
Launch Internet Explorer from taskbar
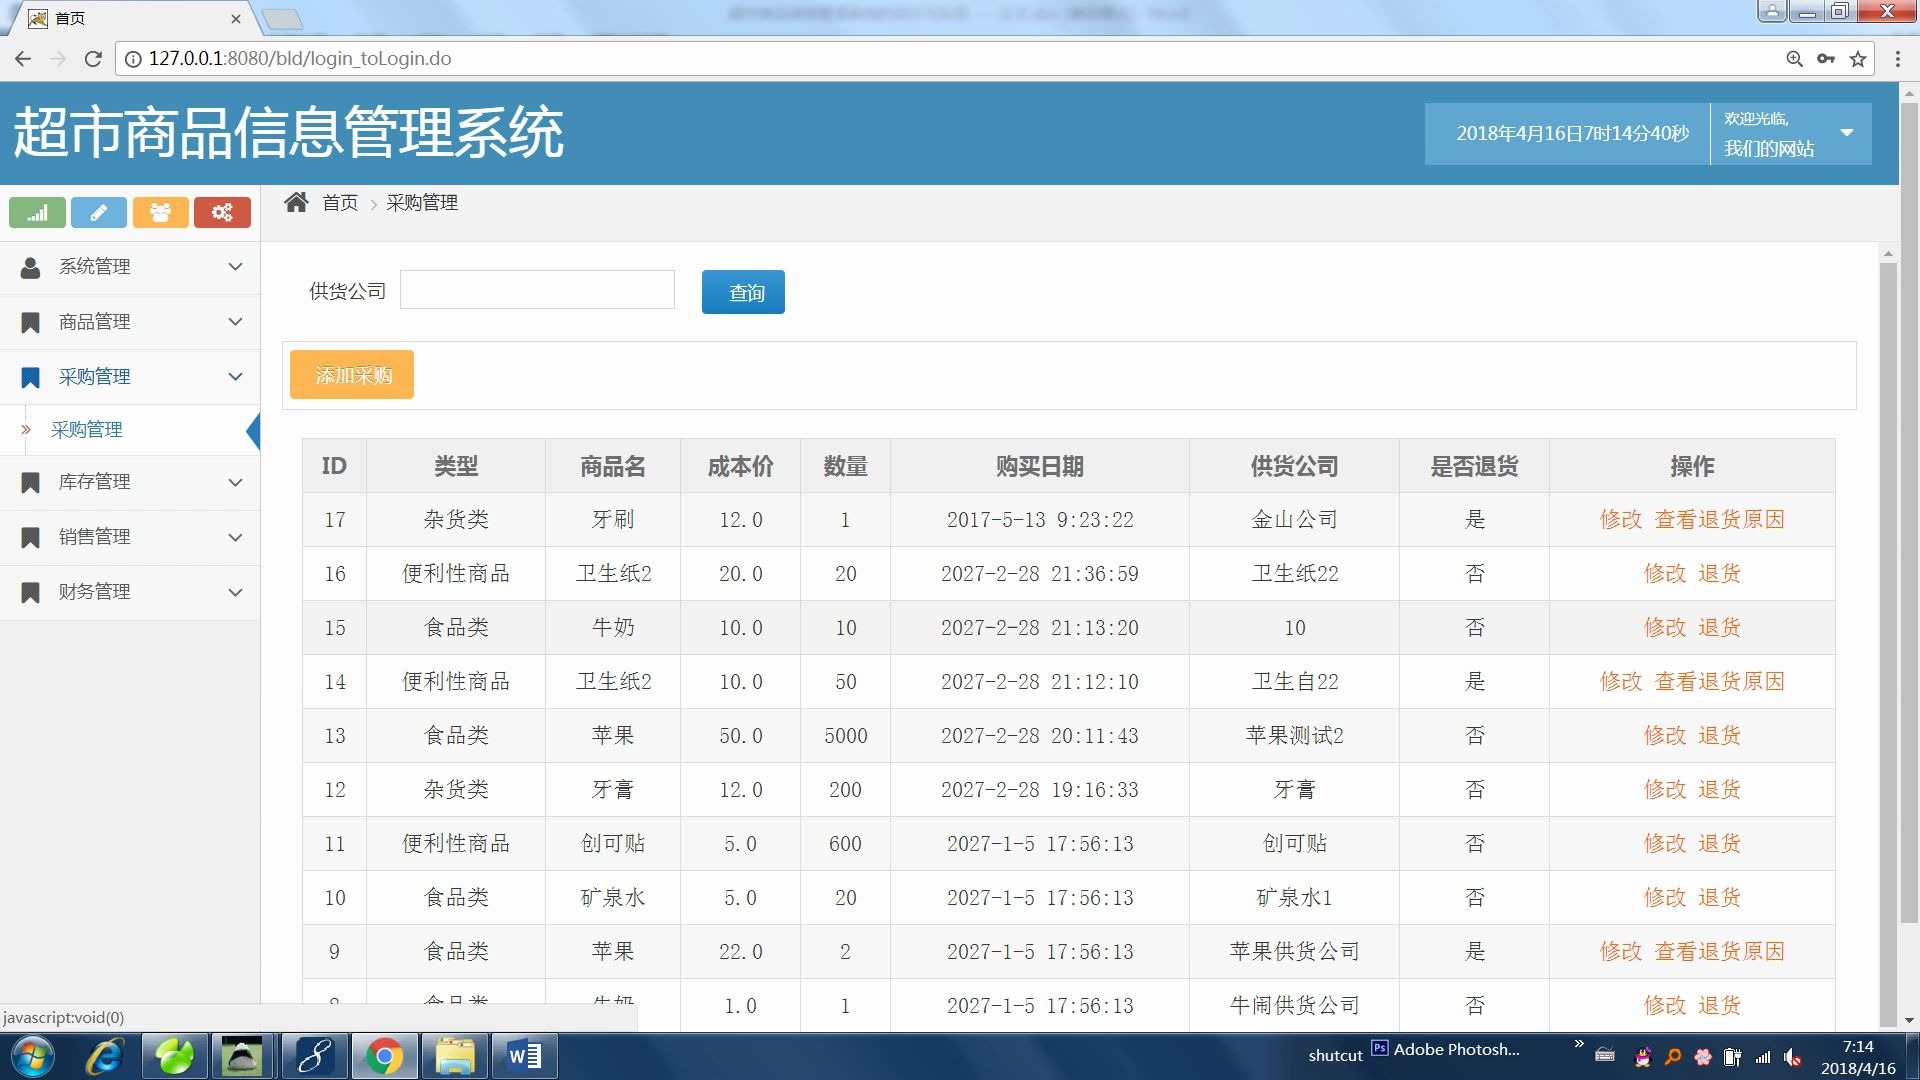[x=105, y=1056]
